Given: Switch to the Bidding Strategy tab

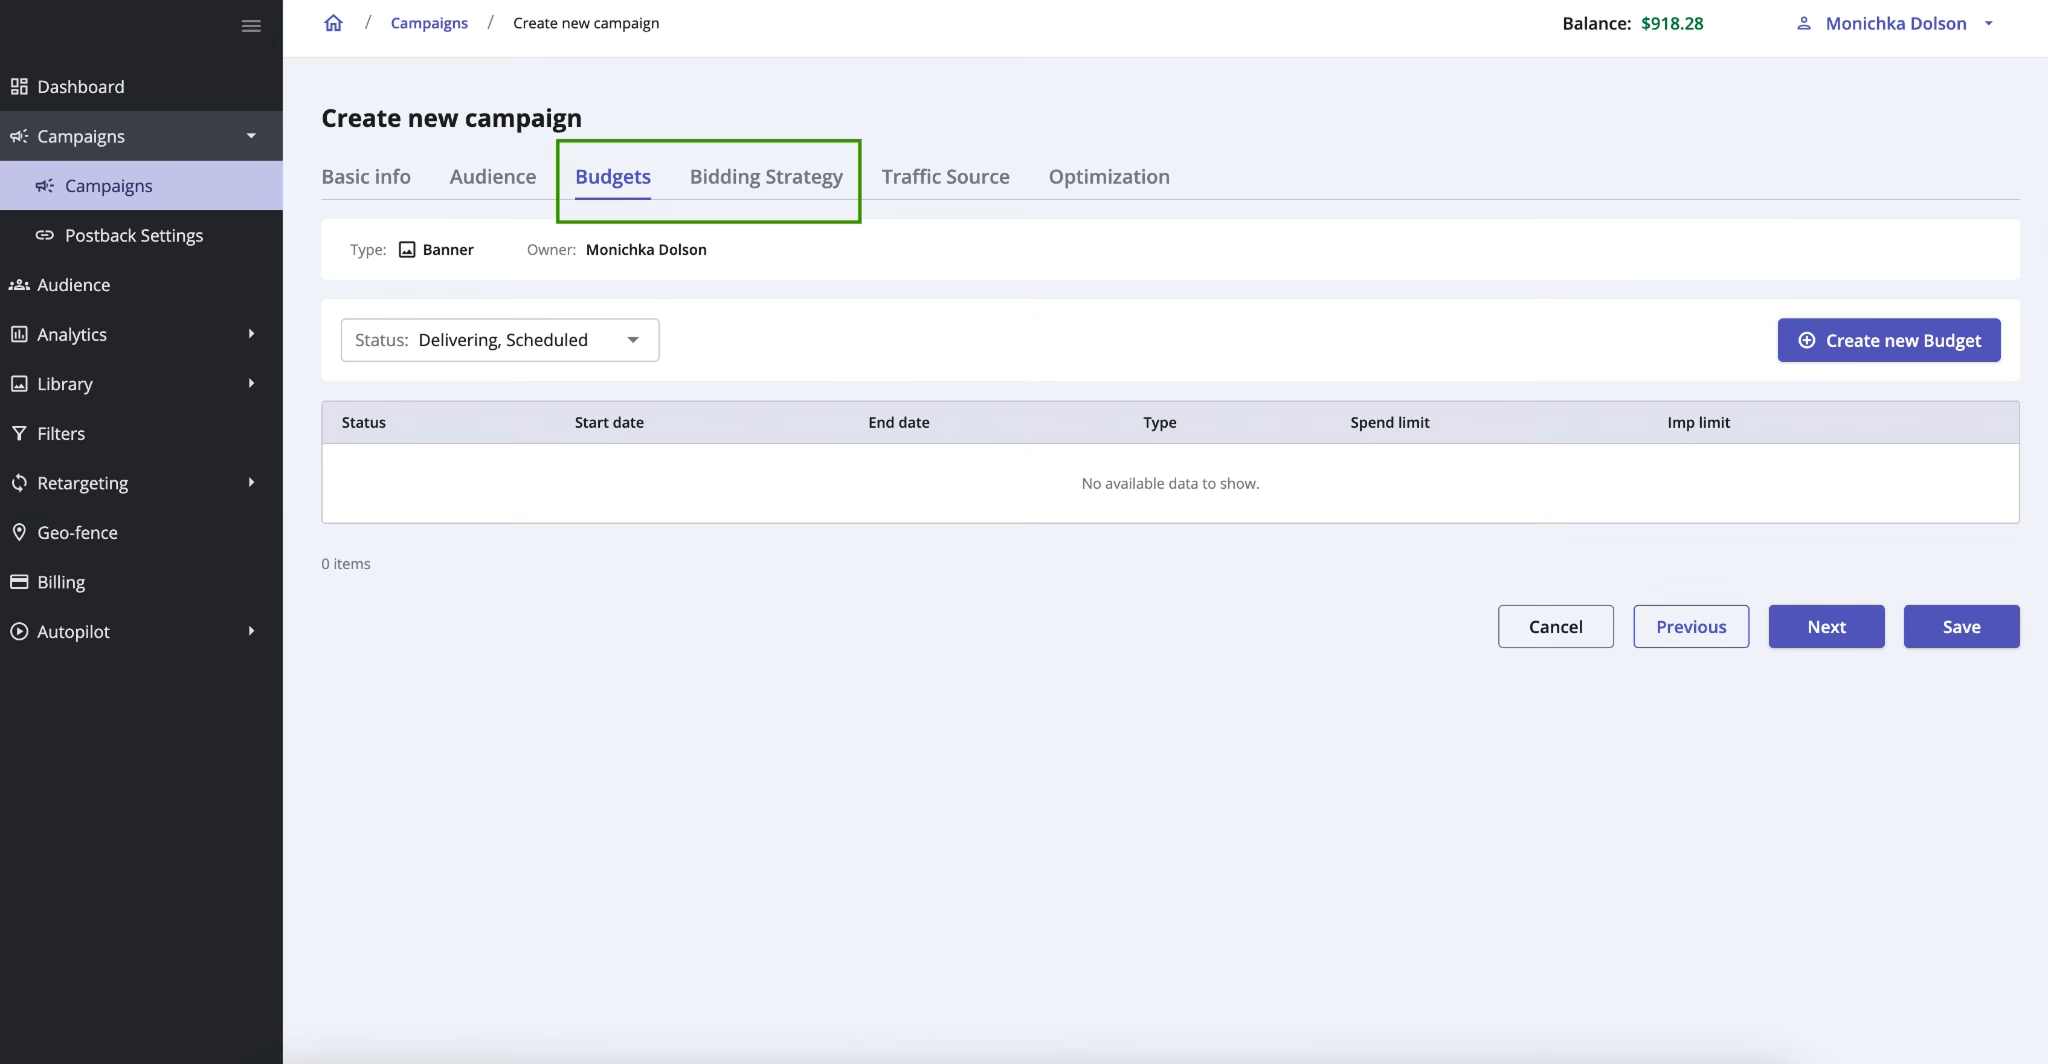Looking at the screenshot, I should 765,177.
